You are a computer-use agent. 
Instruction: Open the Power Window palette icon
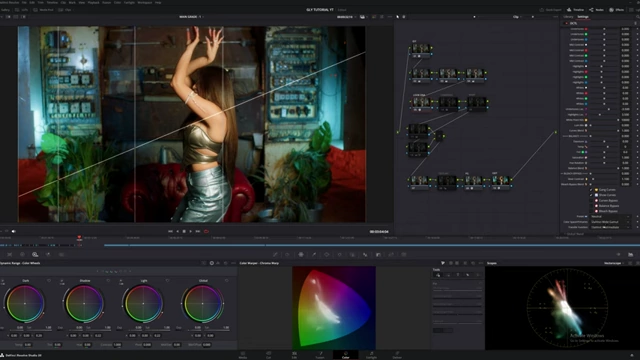coord(327,254)
